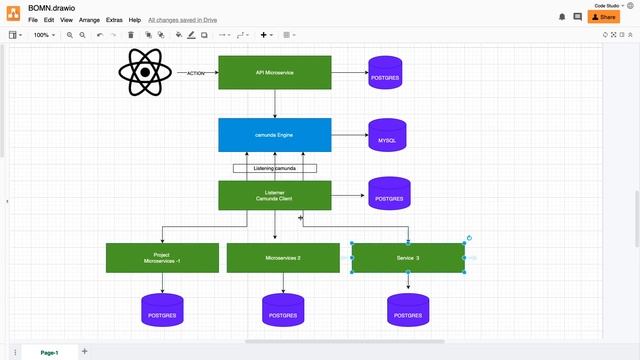Redo the last undone action

click(x=113, y=35)
